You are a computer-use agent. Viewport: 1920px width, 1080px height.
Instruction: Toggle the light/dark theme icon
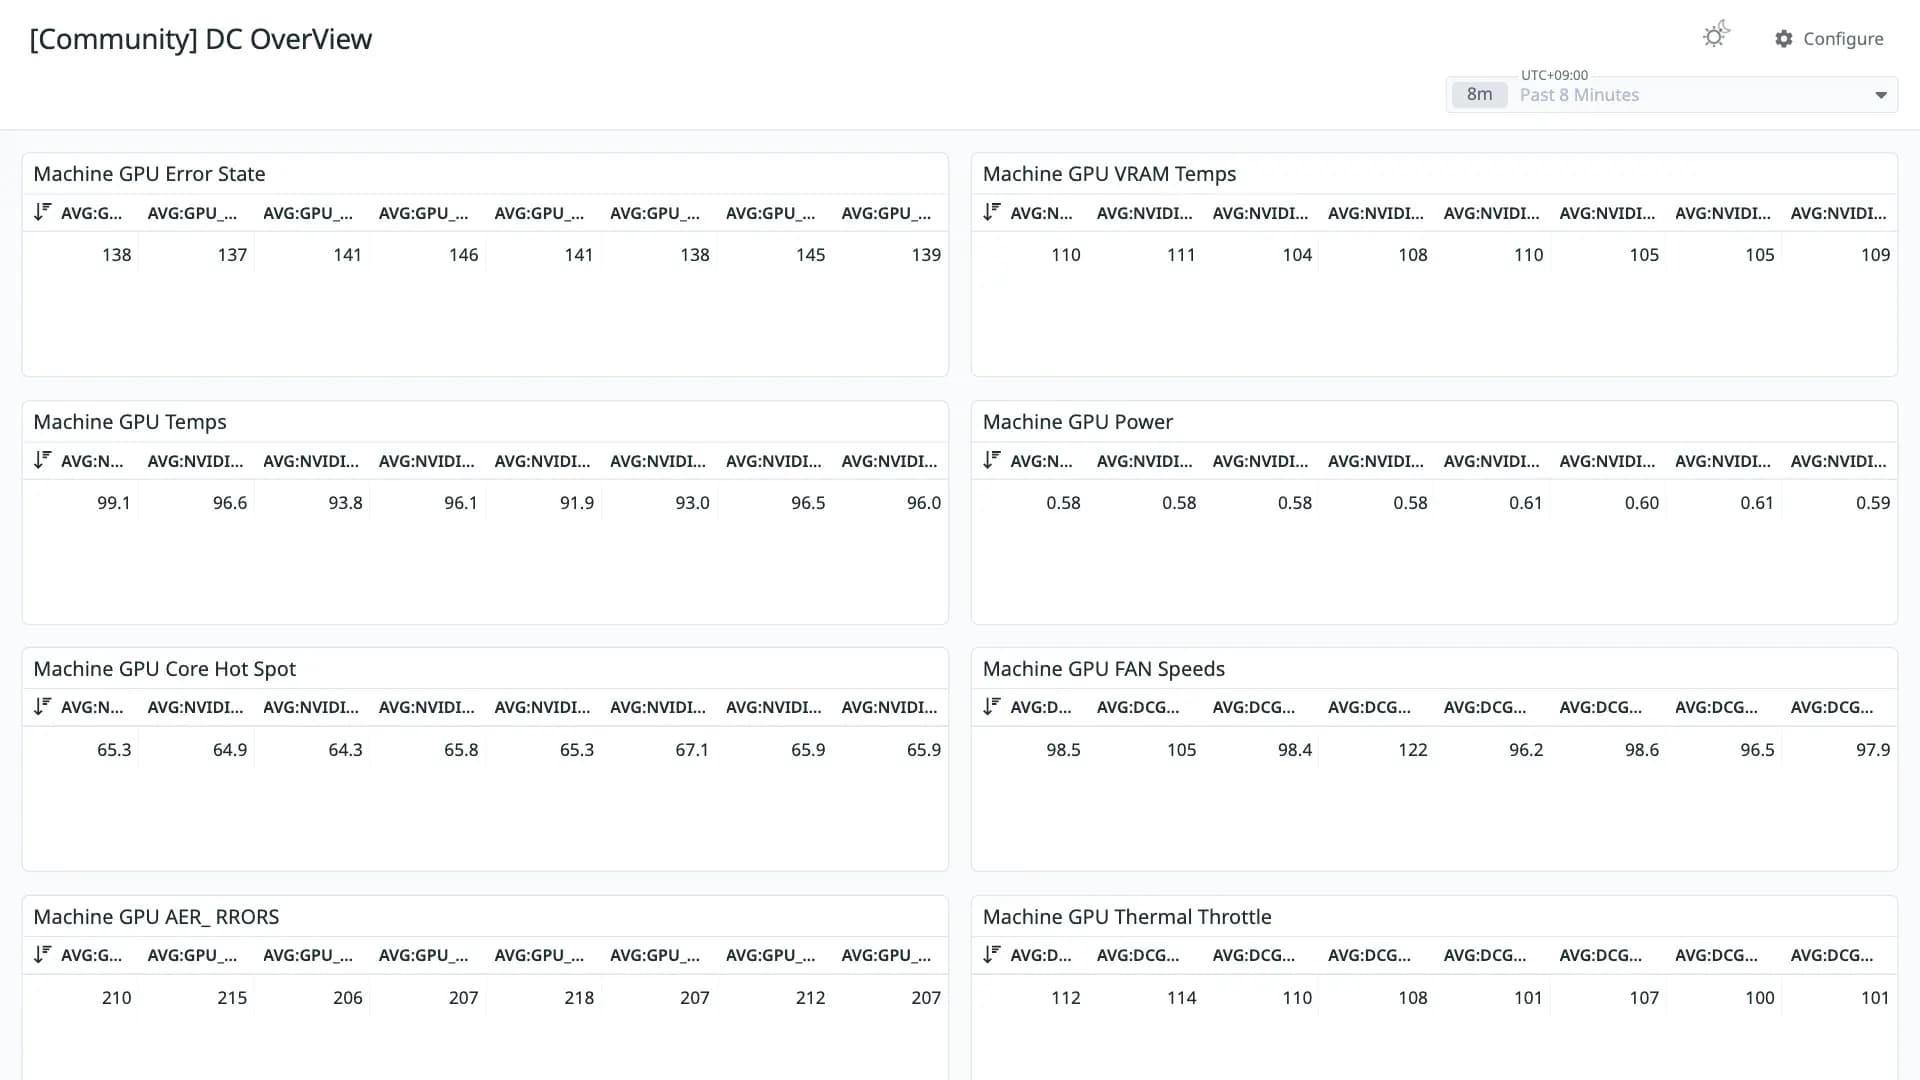1716,36
